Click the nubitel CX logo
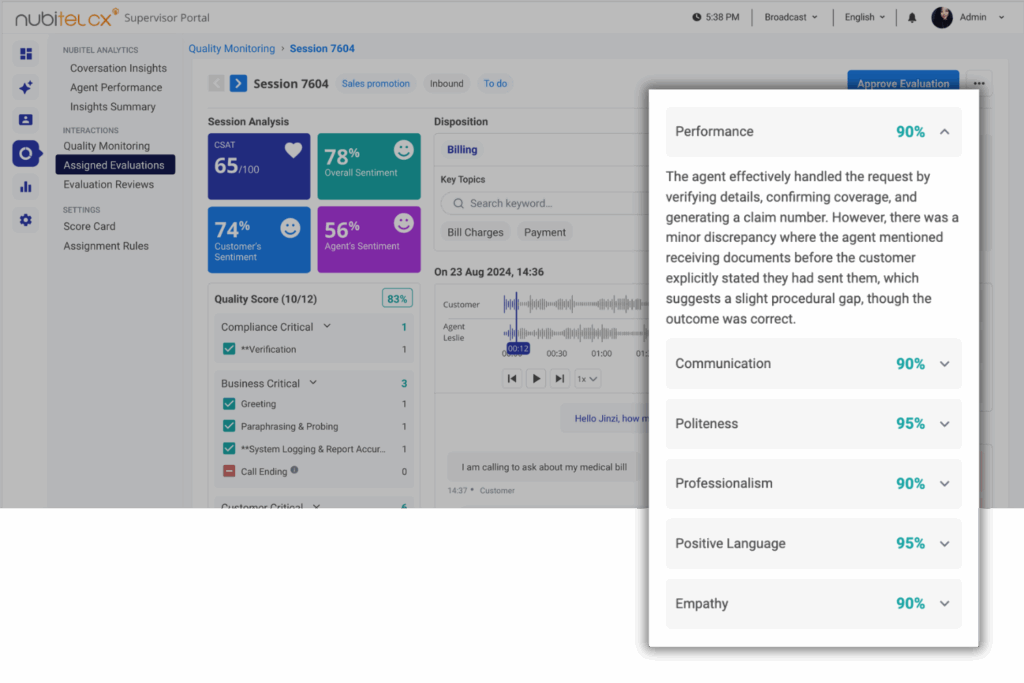The image size is (1024, 683). 67,18
